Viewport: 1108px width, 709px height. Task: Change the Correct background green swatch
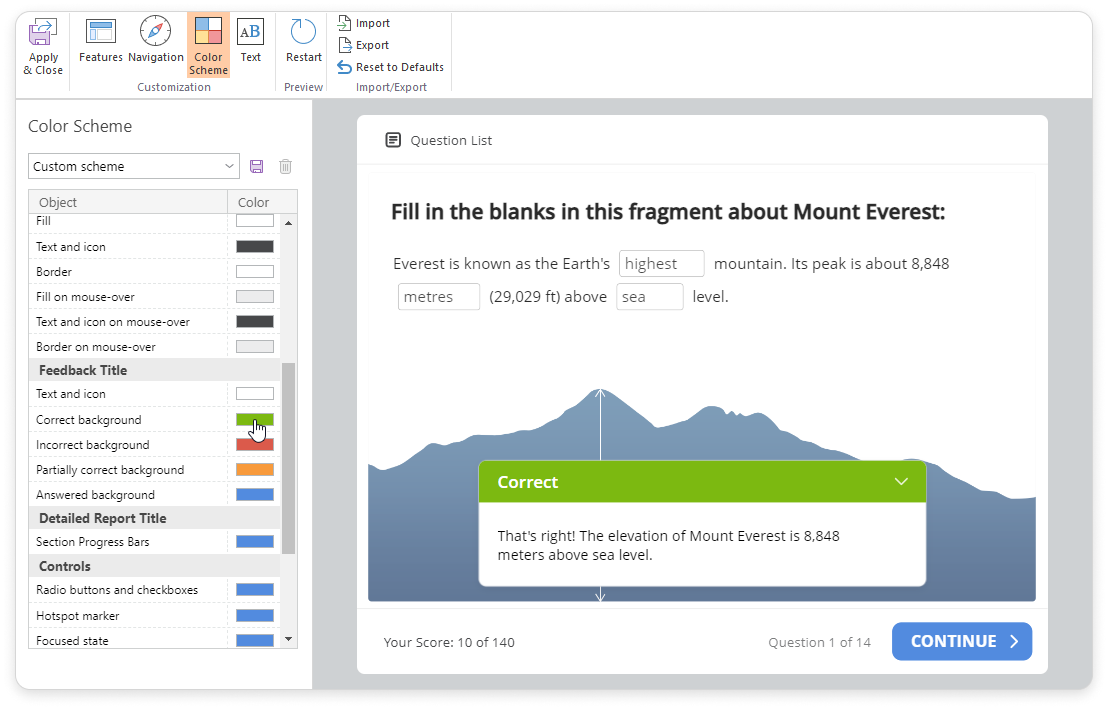(254, 420)
